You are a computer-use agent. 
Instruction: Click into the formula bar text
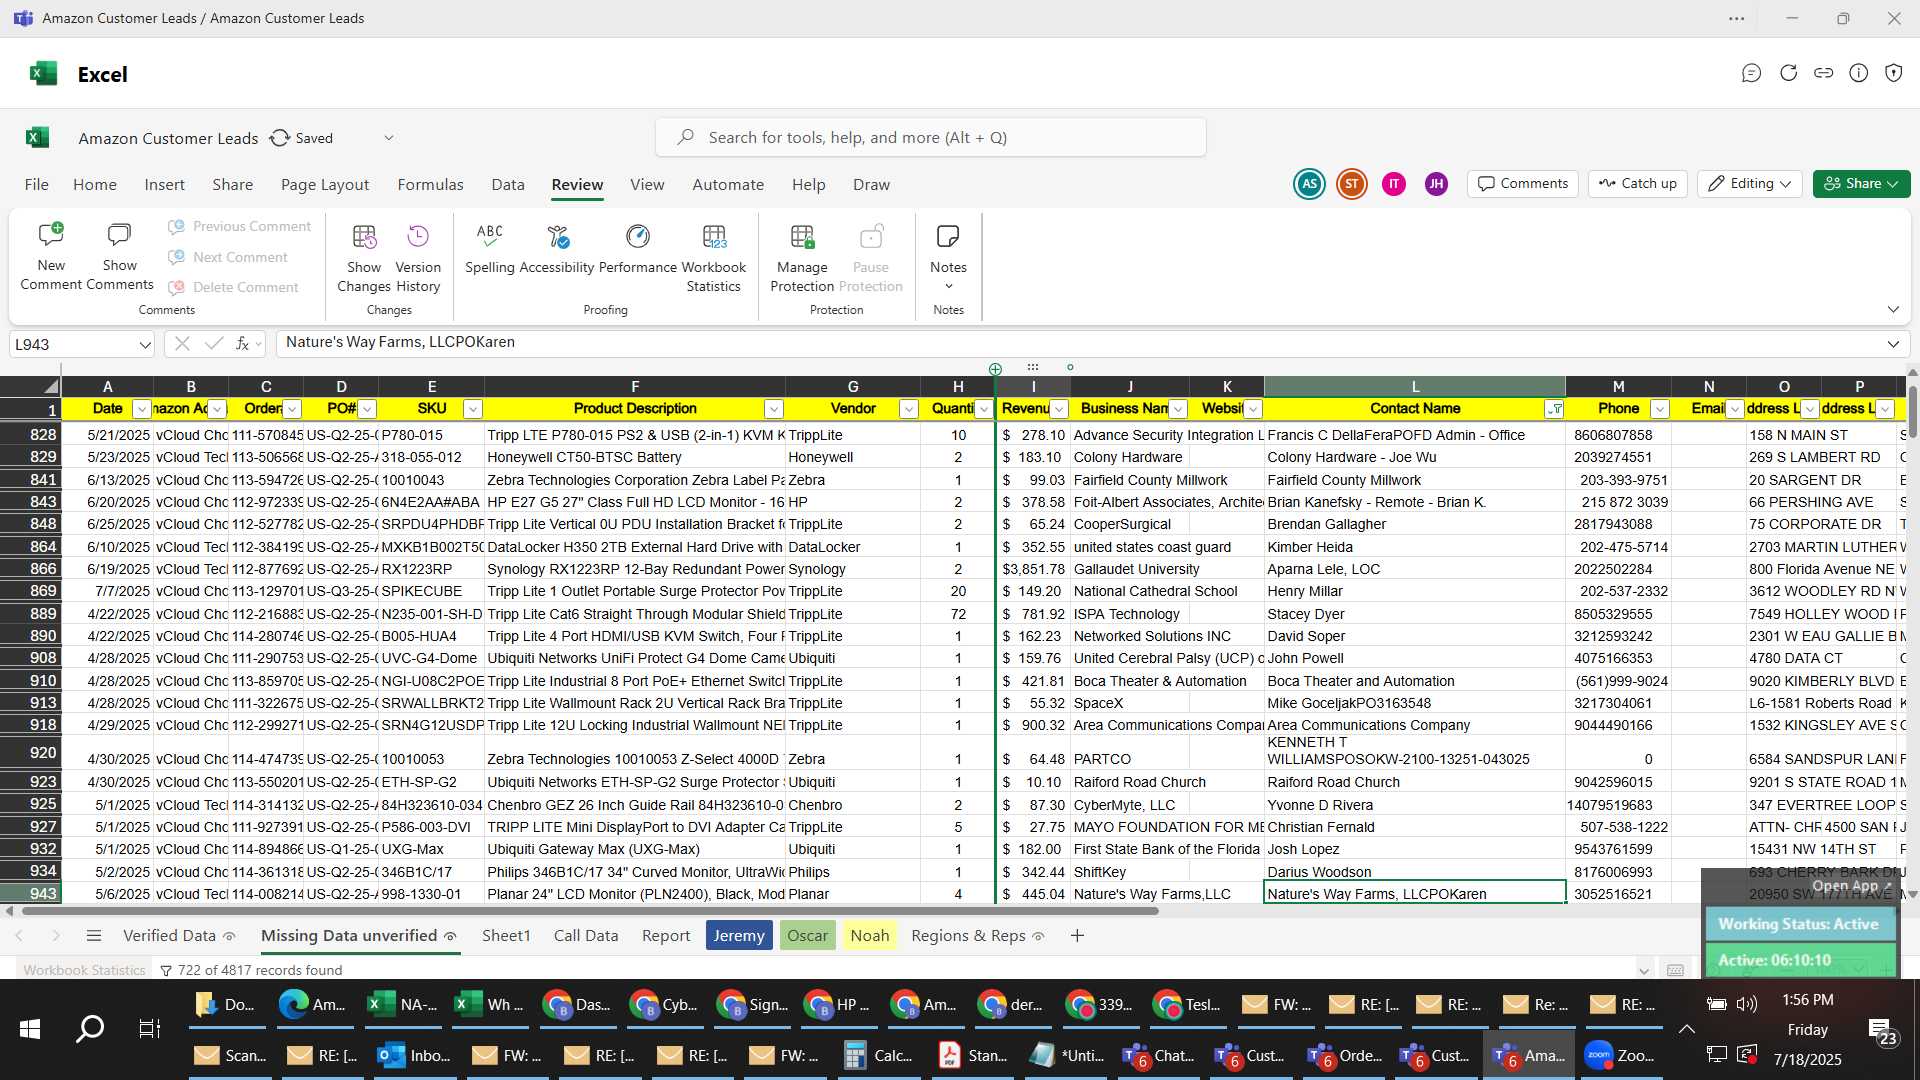(1078, 343)
